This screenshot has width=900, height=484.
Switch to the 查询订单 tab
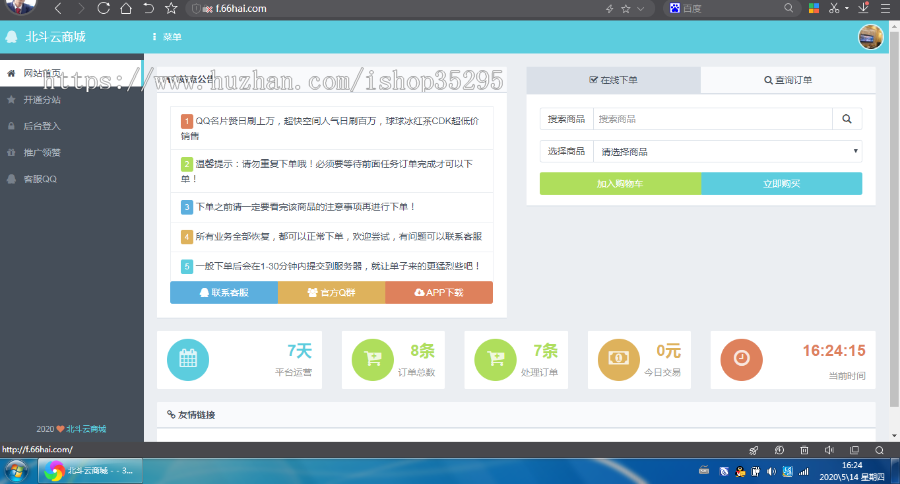coord(788,80)
